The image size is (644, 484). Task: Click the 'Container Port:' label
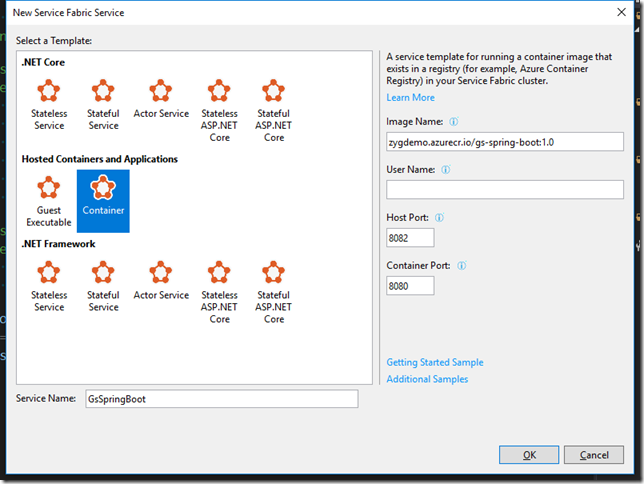(x=418, y=266)
